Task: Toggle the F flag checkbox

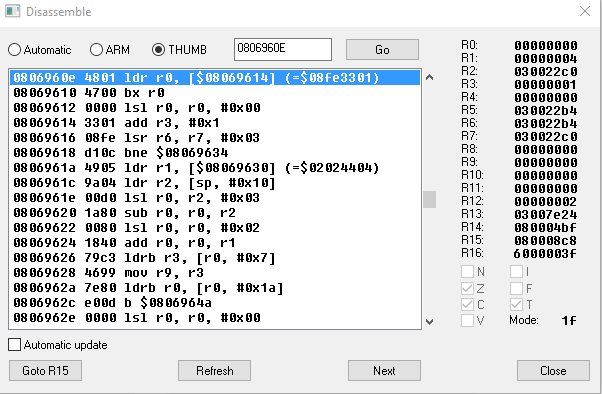Action: 516,288
